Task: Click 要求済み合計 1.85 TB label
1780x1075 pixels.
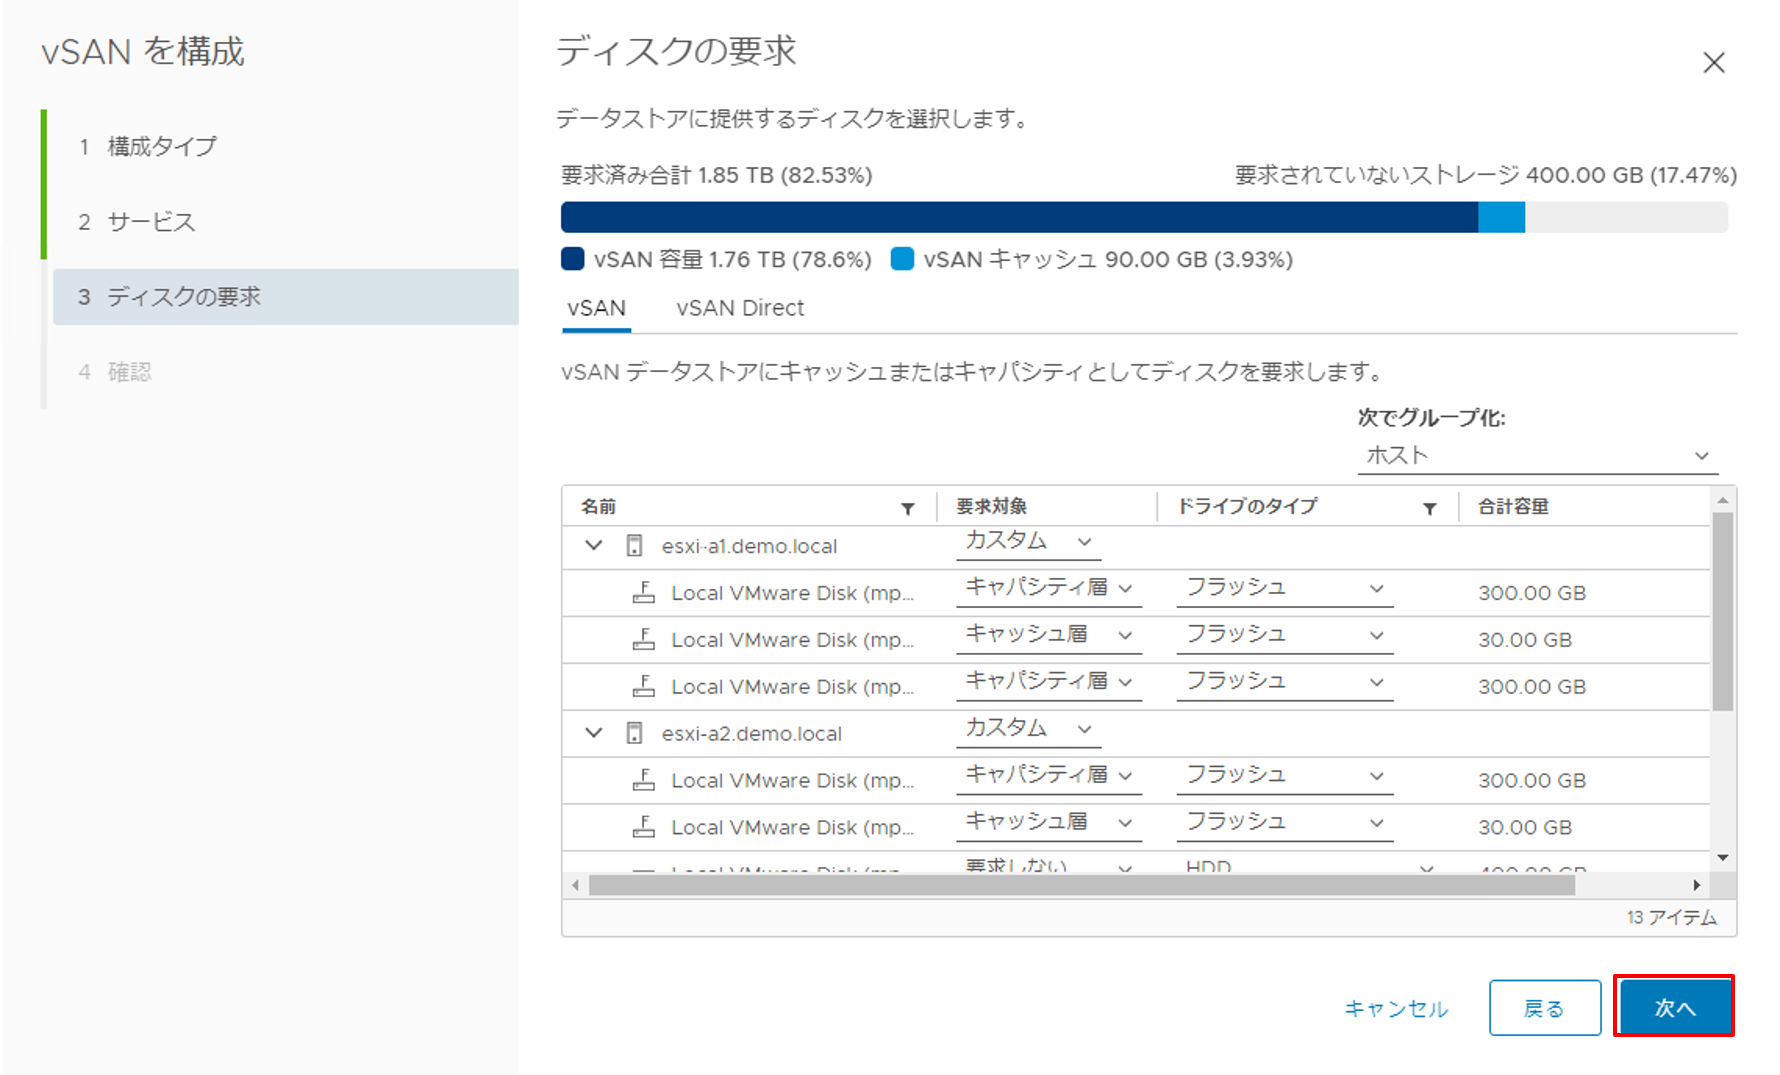Action: coord(716,175)
